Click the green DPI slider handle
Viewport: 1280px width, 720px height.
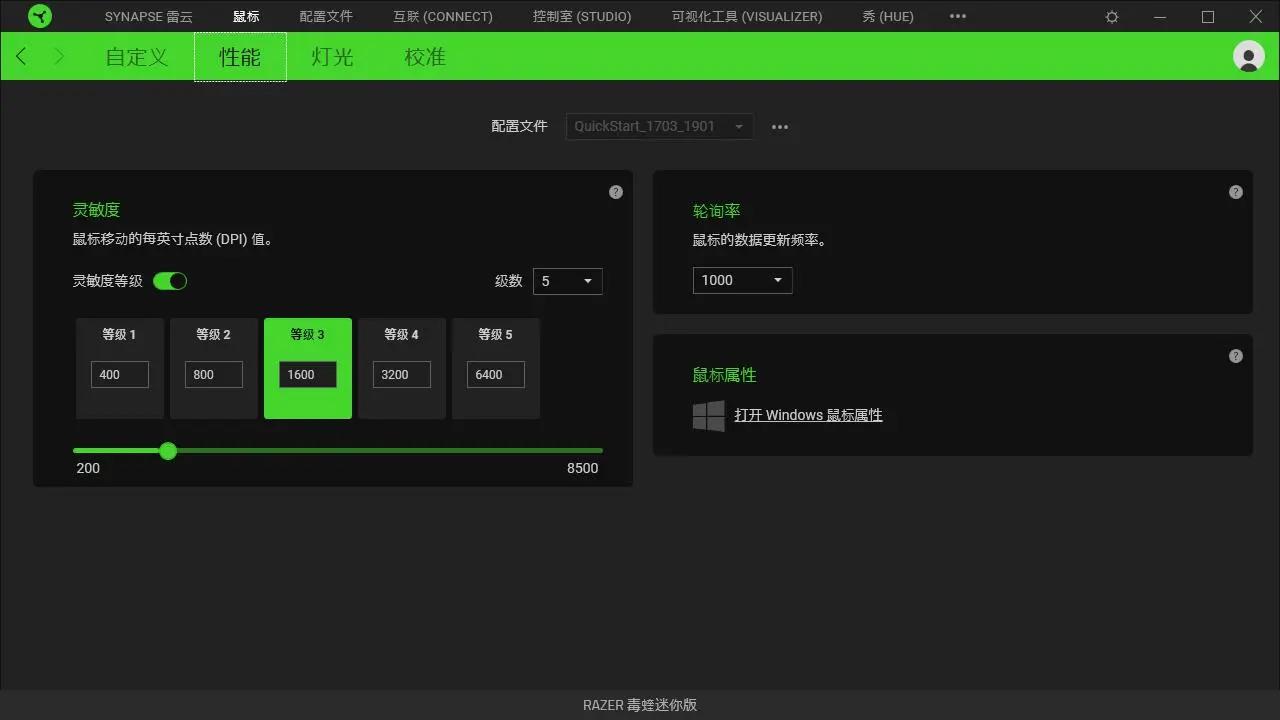167,451
